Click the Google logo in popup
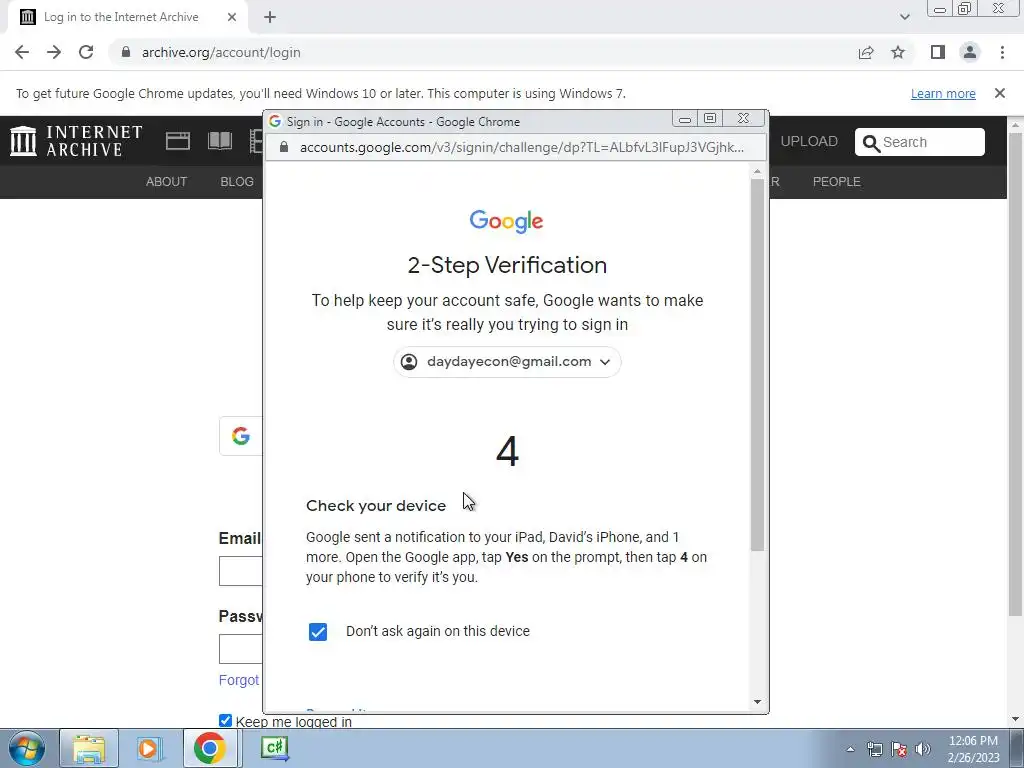Image resolution: width=1024 pixels, height=768 pixels. [x=506, y=221]
